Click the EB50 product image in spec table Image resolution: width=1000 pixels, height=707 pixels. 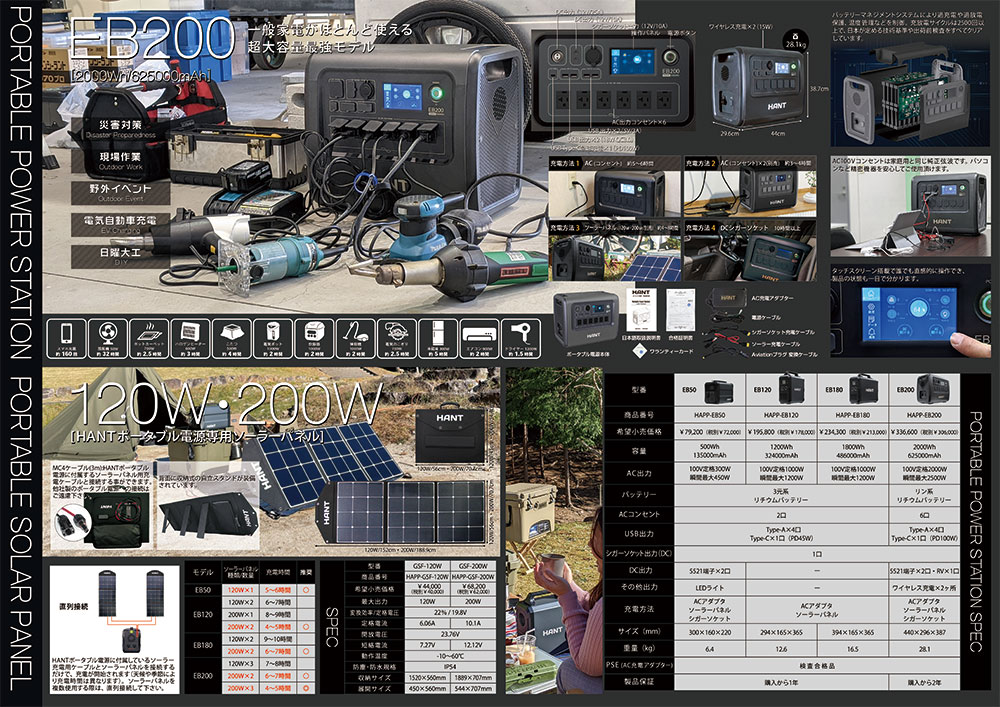point(719,390)
